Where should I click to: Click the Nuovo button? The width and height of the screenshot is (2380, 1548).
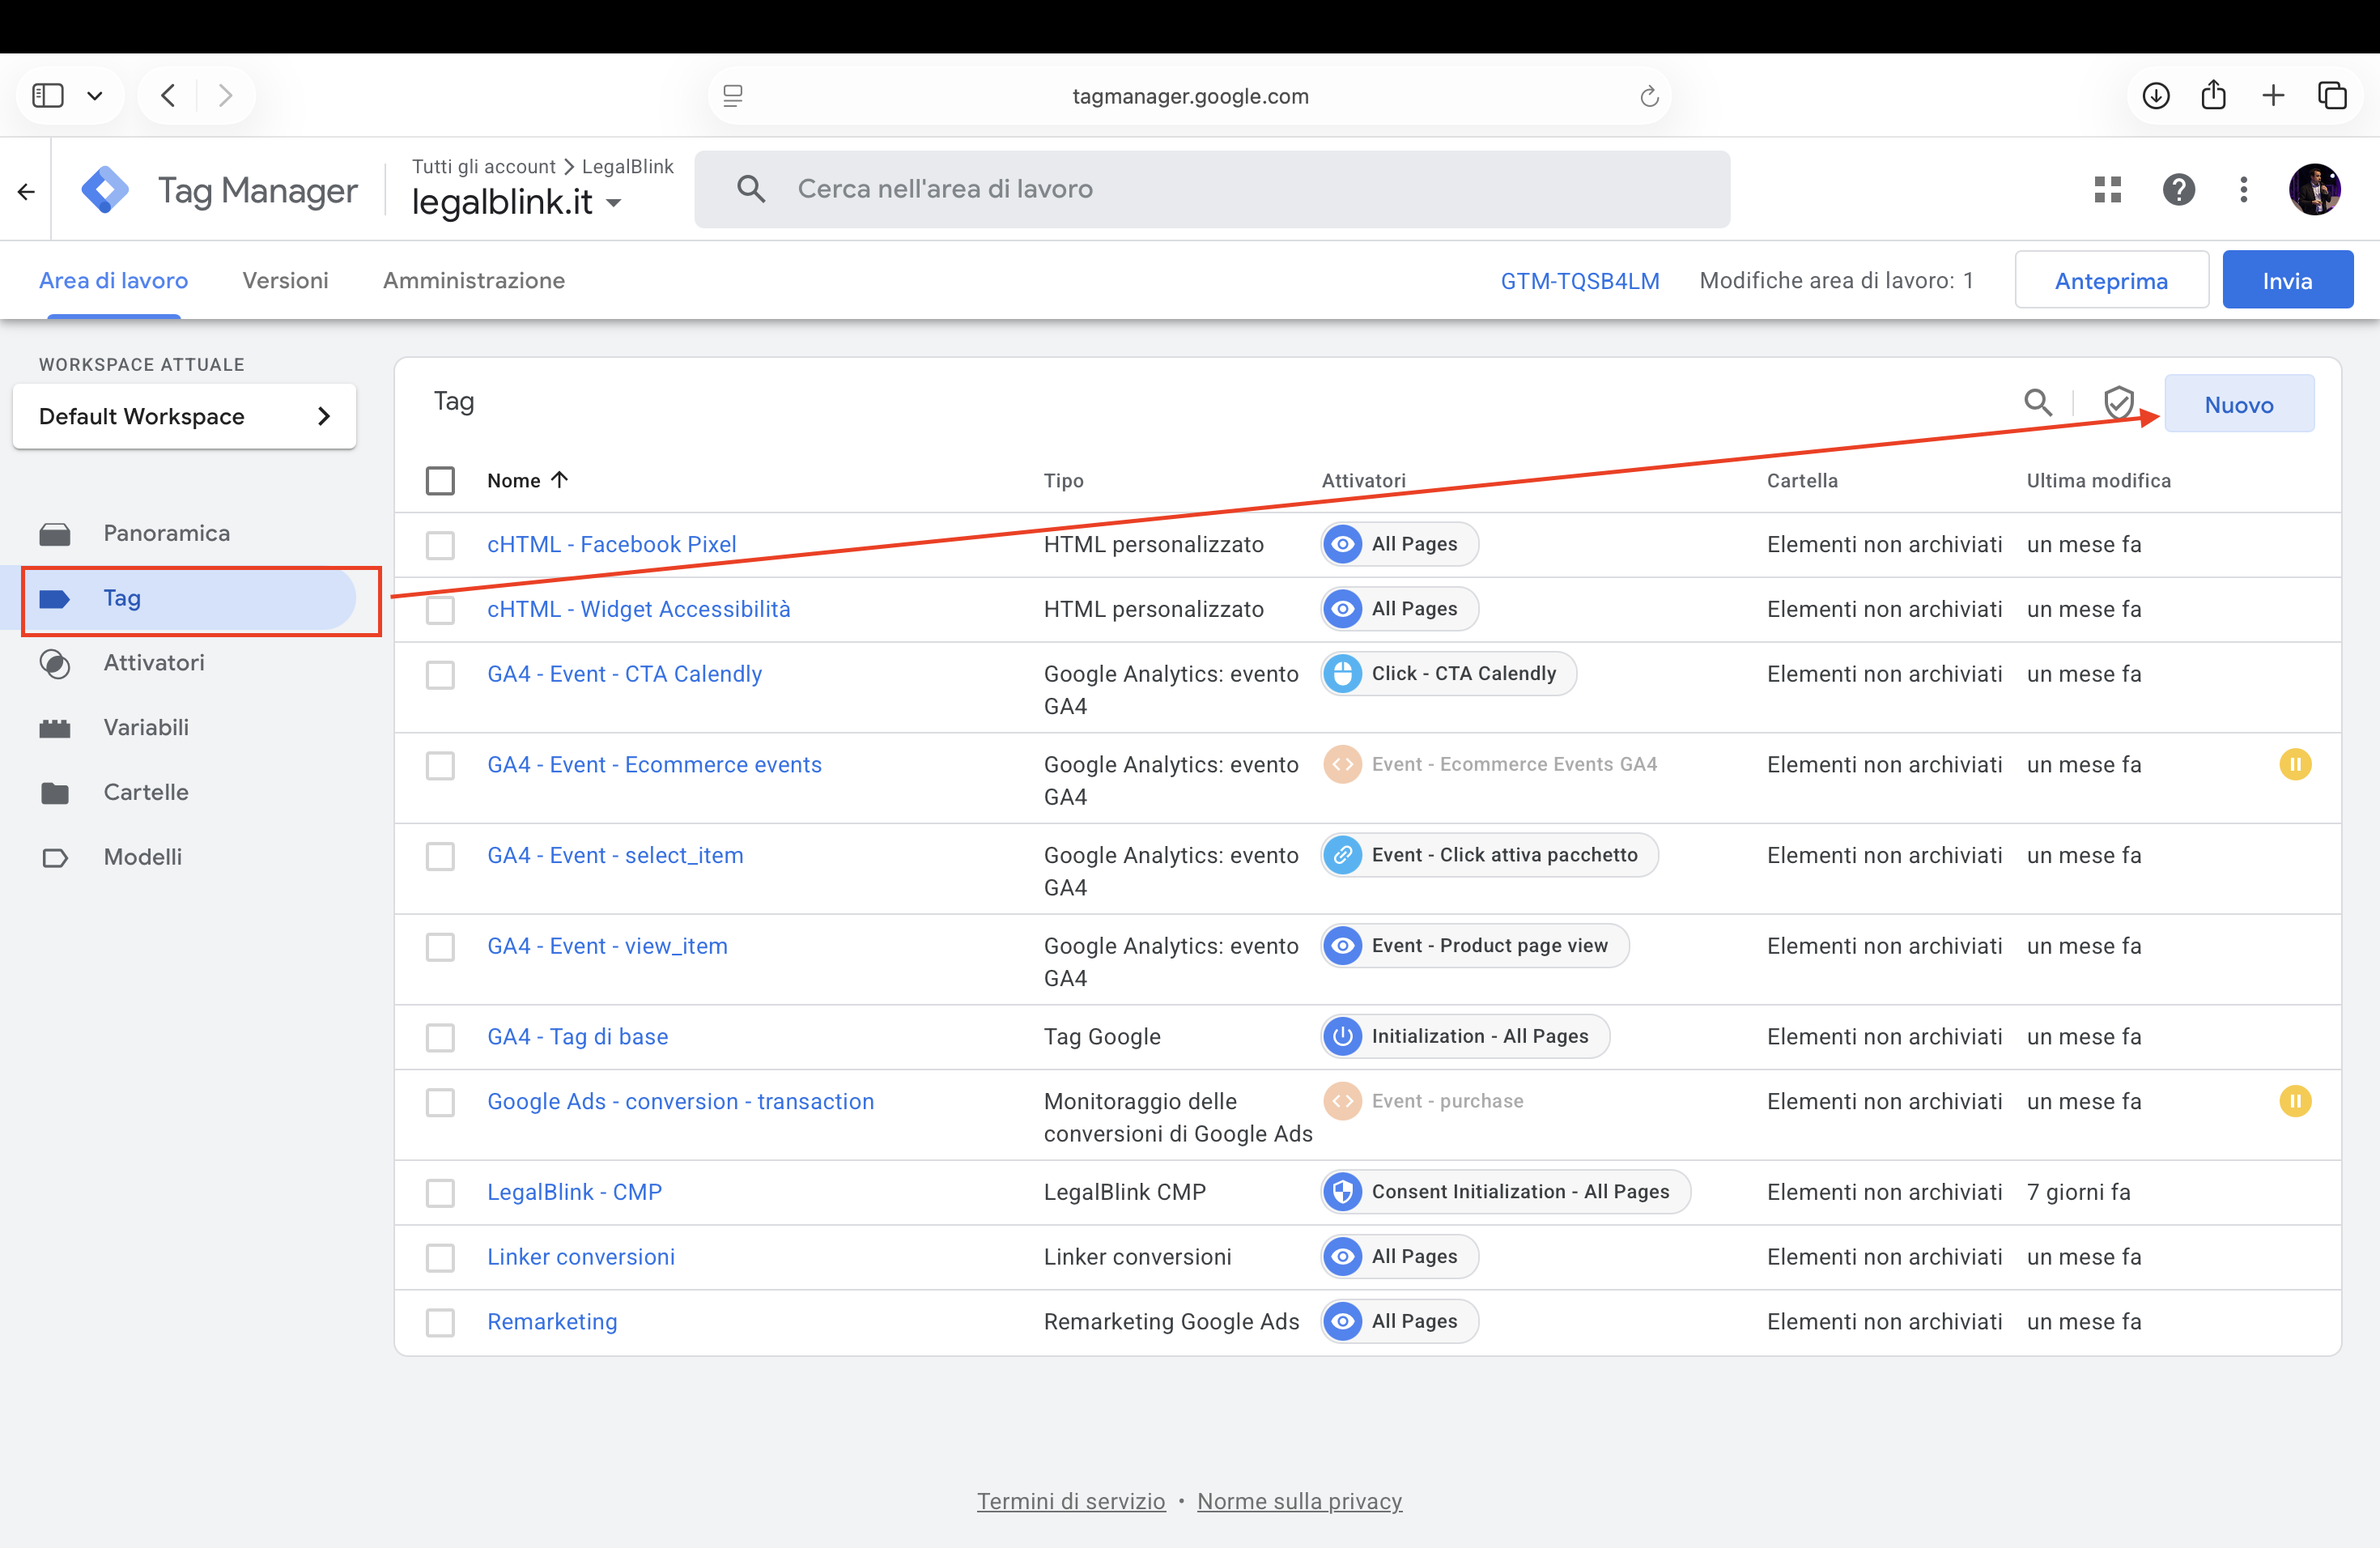tap(2238, 405)
